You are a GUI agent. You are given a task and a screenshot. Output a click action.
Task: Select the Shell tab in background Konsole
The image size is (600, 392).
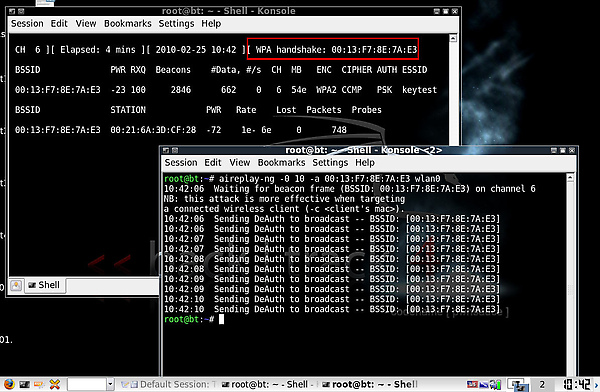45,286
